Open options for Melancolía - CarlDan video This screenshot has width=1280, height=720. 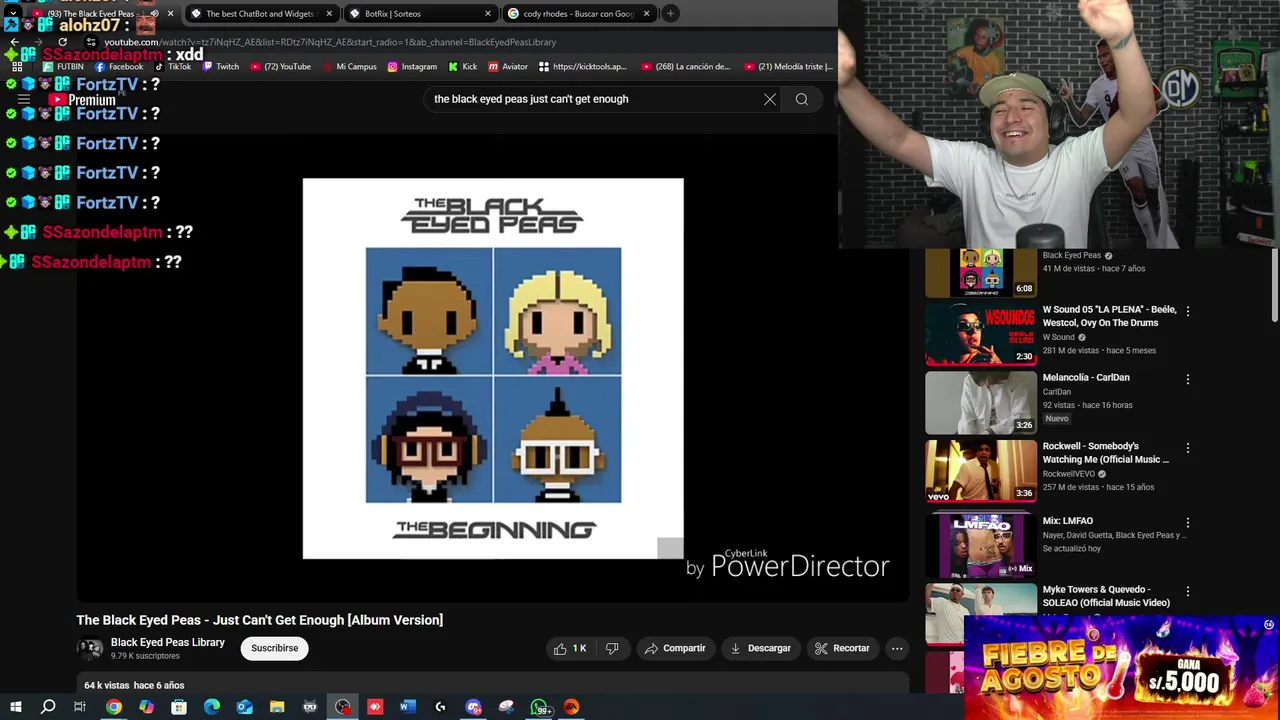1188,379
